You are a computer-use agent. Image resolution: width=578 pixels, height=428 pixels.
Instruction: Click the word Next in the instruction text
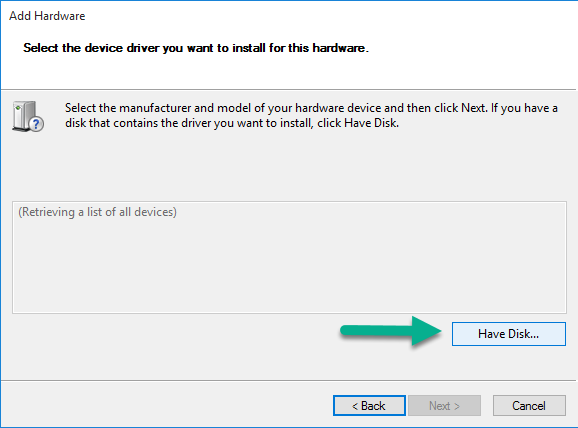473,108
